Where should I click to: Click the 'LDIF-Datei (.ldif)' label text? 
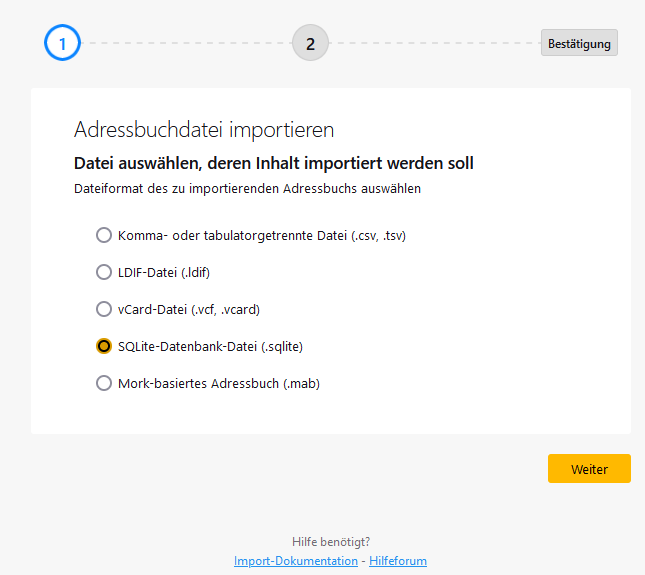click(163, 272)
